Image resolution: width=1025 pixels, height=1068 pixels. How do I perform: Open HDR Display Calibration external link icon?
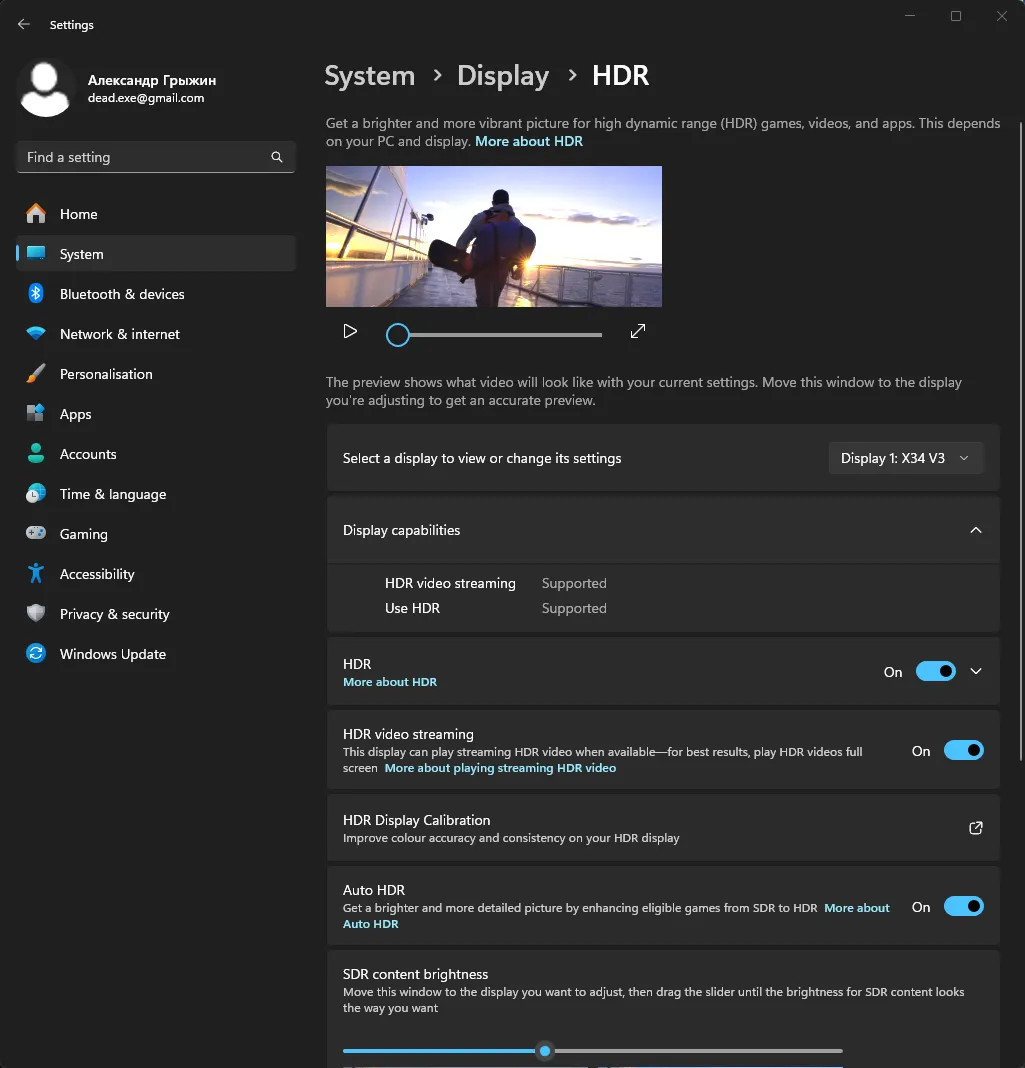point(976,828)
